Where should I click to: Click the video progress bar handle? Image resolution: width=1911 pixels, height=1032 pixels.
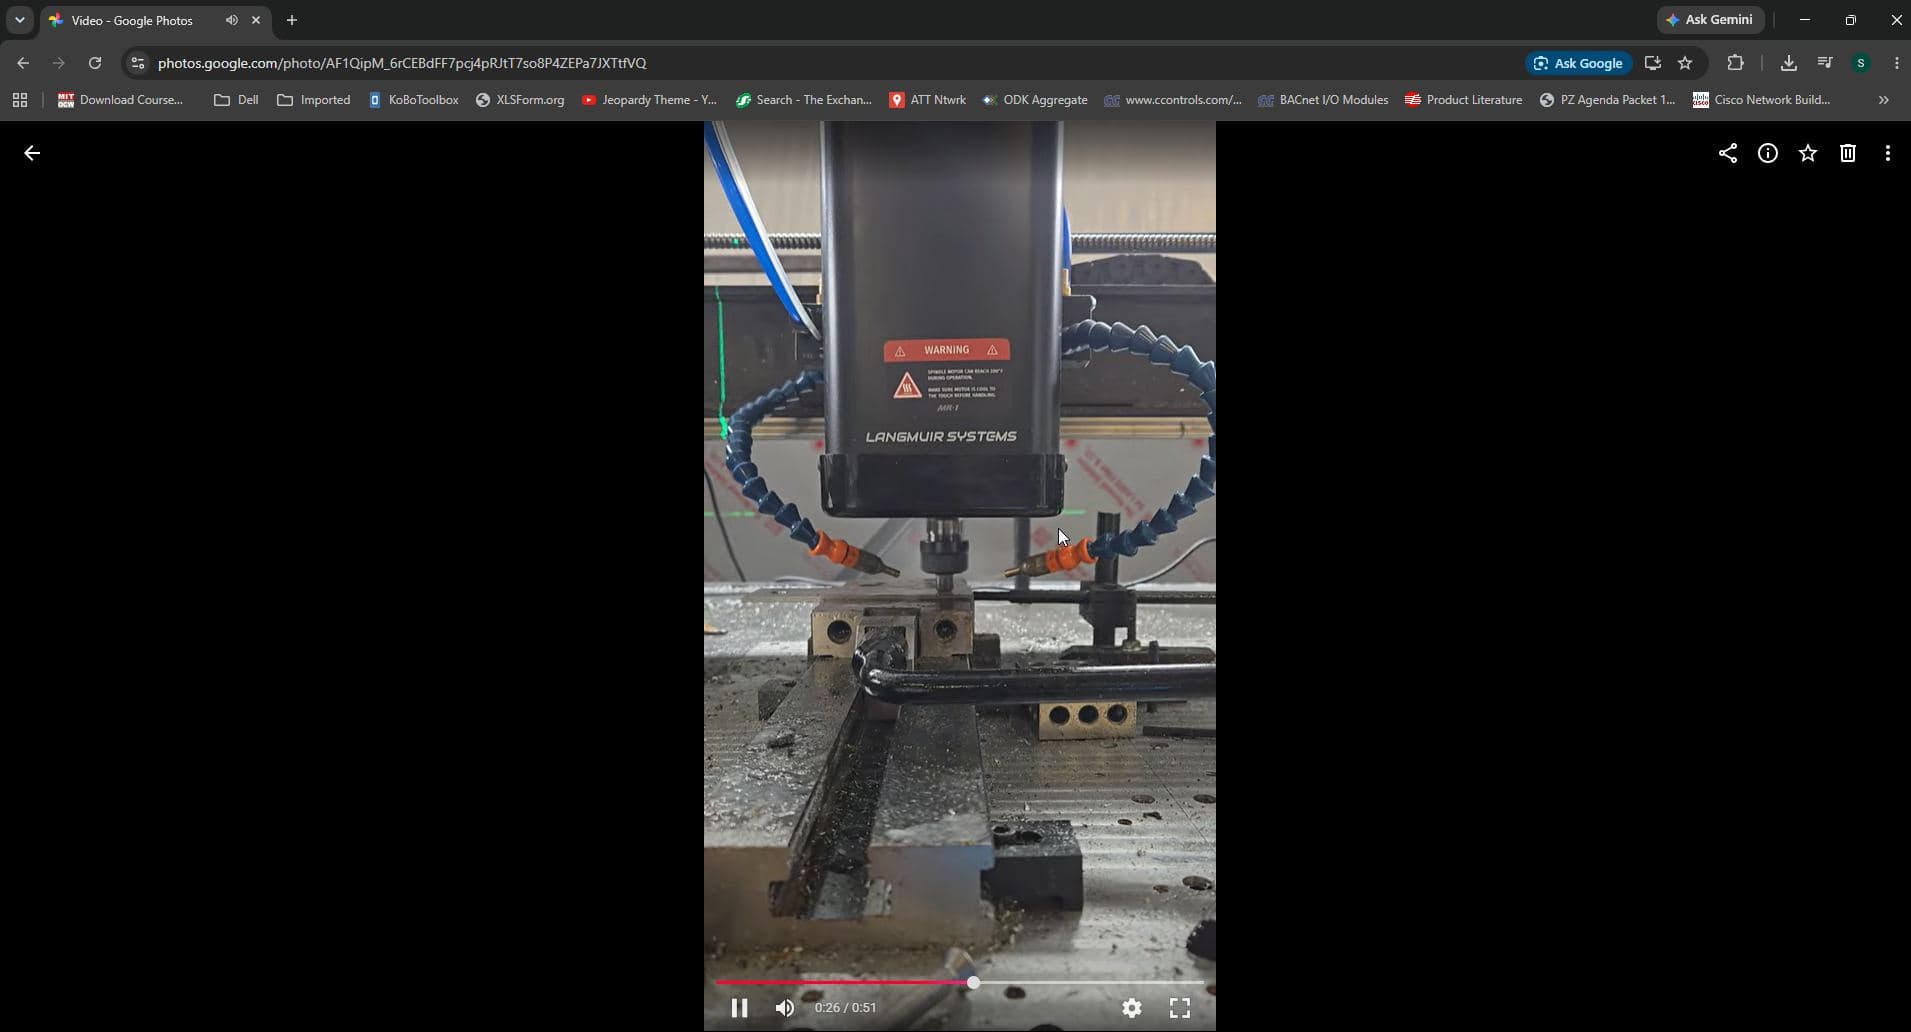[x=973, y=983]
